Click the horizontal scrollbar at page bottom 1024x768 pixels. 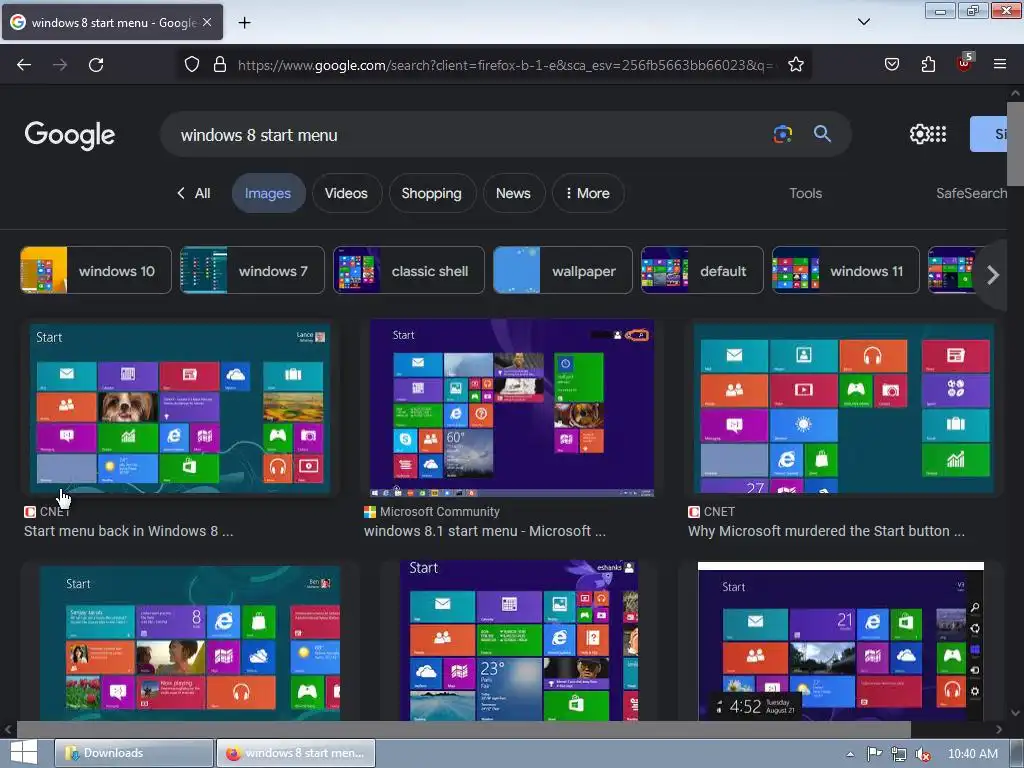pos(464,729)
